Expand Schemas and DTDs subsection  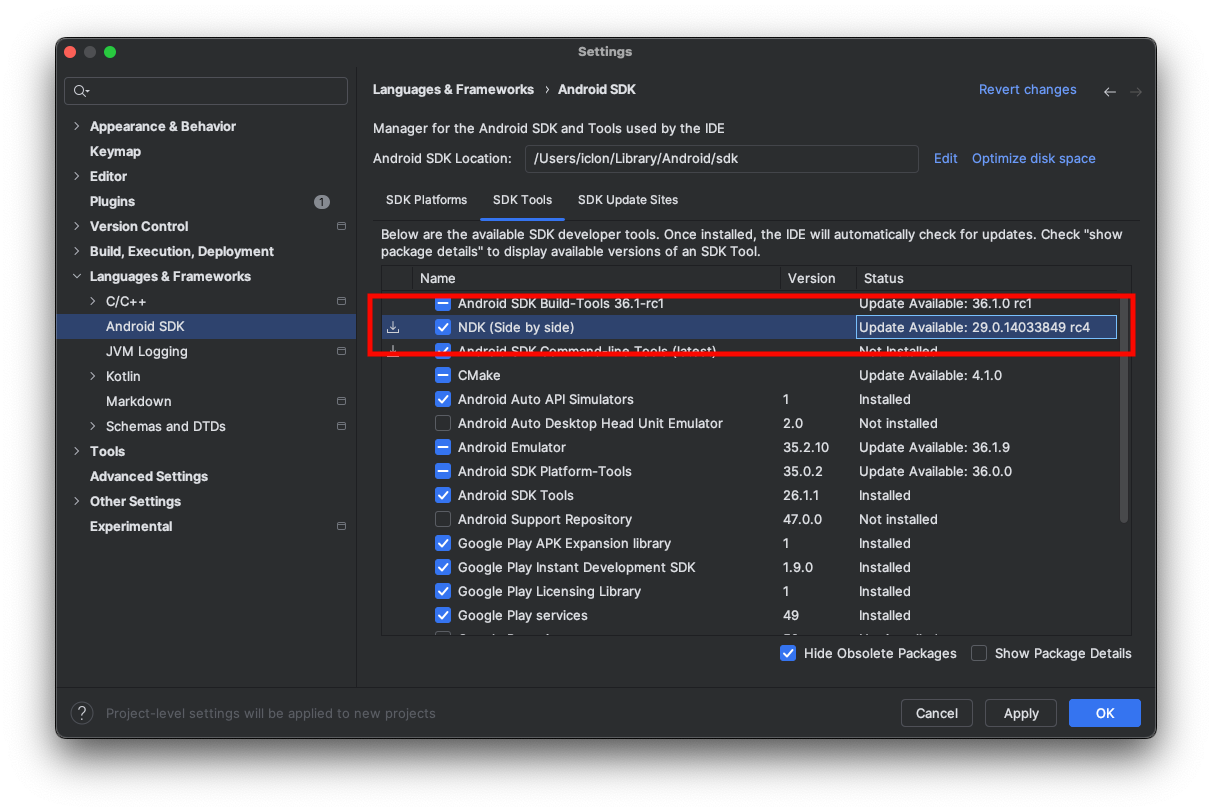pos(93,426)
